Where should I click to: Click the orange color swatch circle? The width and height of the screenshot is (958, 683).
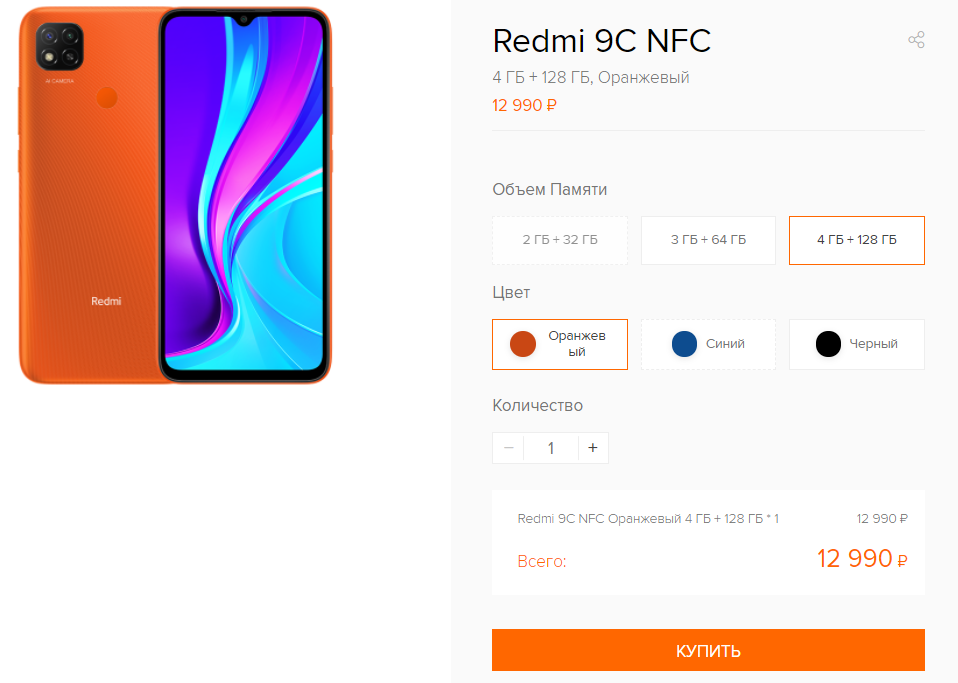coord(523,344)
